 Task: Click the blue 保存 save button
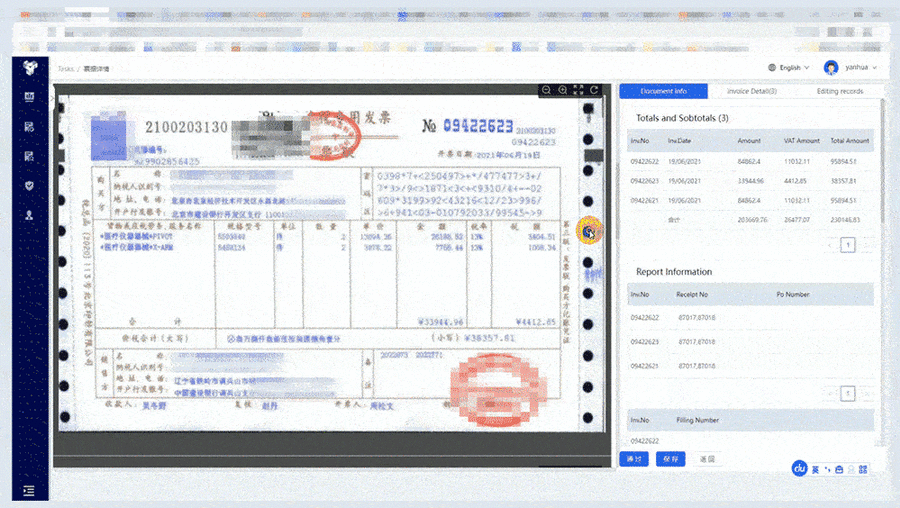670,459
